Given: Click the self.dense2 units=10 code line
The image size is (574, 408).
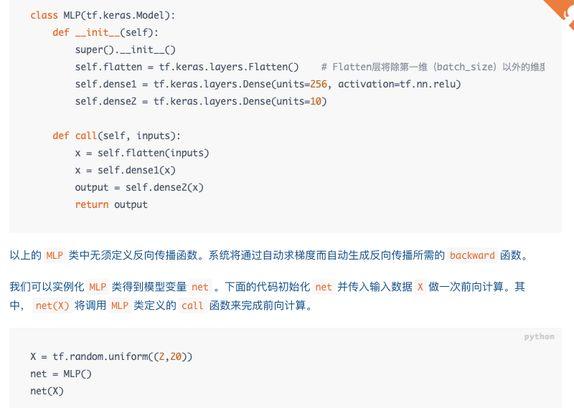Looking at the screenshot, I should (201, 101).
